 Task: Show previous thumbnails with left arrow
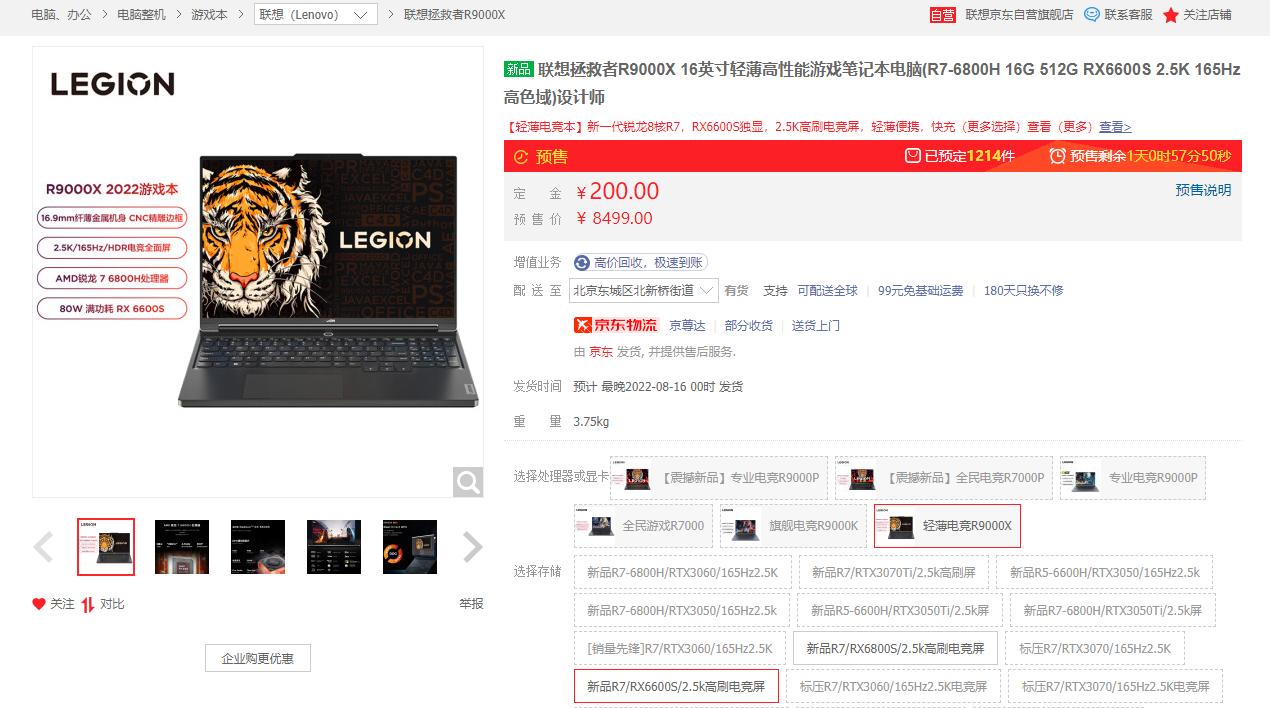43,547
